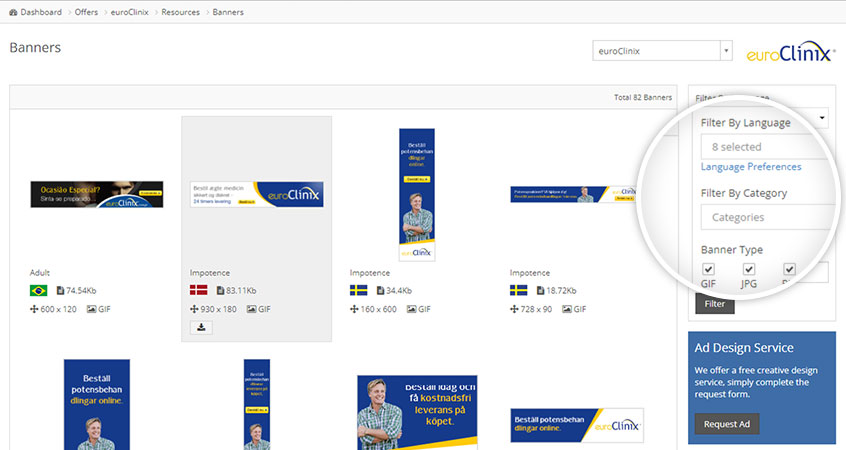Viewport: 846px width, 450px height.
Task: Click the Adult category label
Action: pyautogui.click(x=40, y=272)
